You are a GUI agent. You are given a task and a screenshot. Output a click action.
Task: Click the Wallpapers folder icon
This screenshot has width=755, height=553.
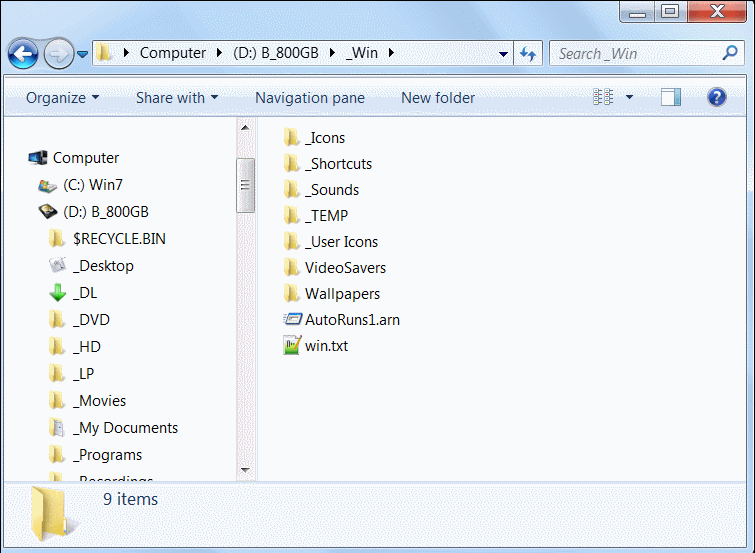[292, 294]
